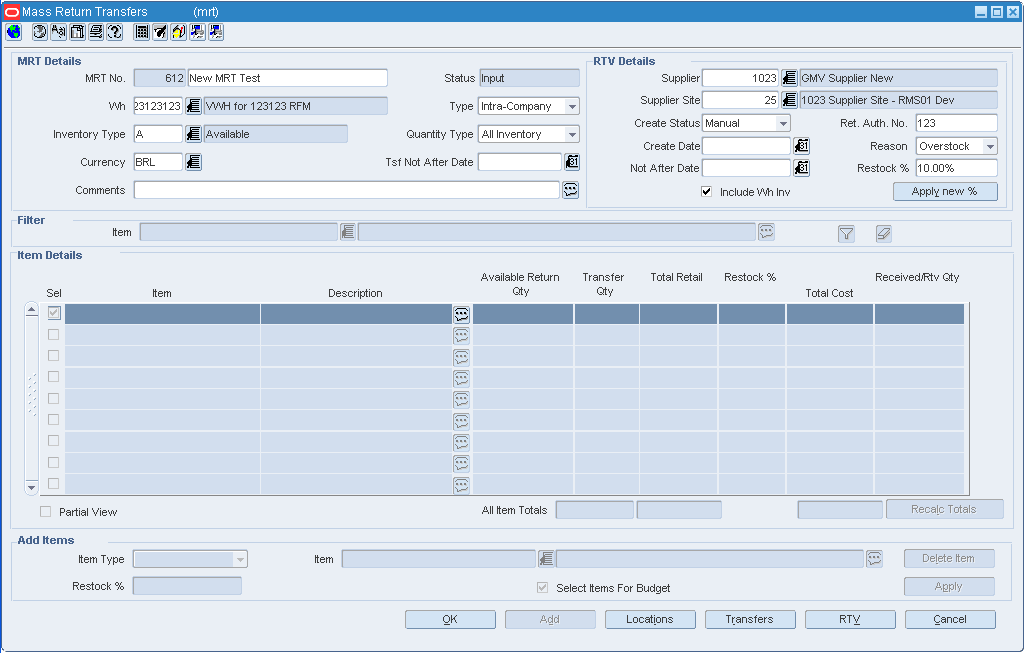The height and width of the screenshot is (653, 1025).
Task: Apply the item filter using the funnel icon
Action: click(846, 232)
